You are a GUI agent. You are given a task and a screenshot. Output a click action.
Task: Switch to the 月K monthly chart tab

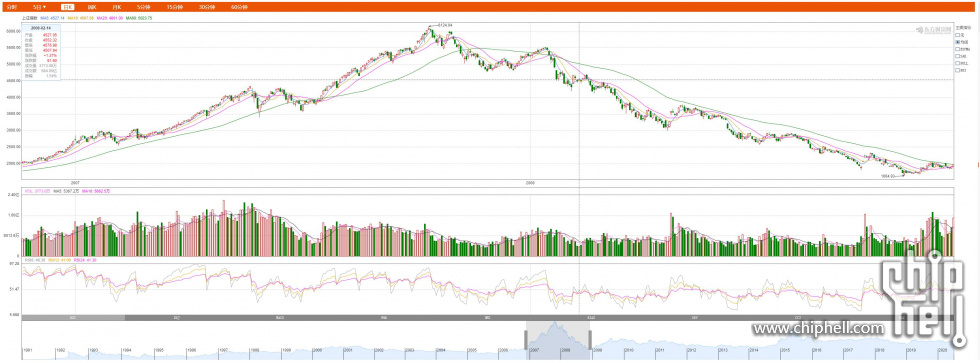click(117, 7)
